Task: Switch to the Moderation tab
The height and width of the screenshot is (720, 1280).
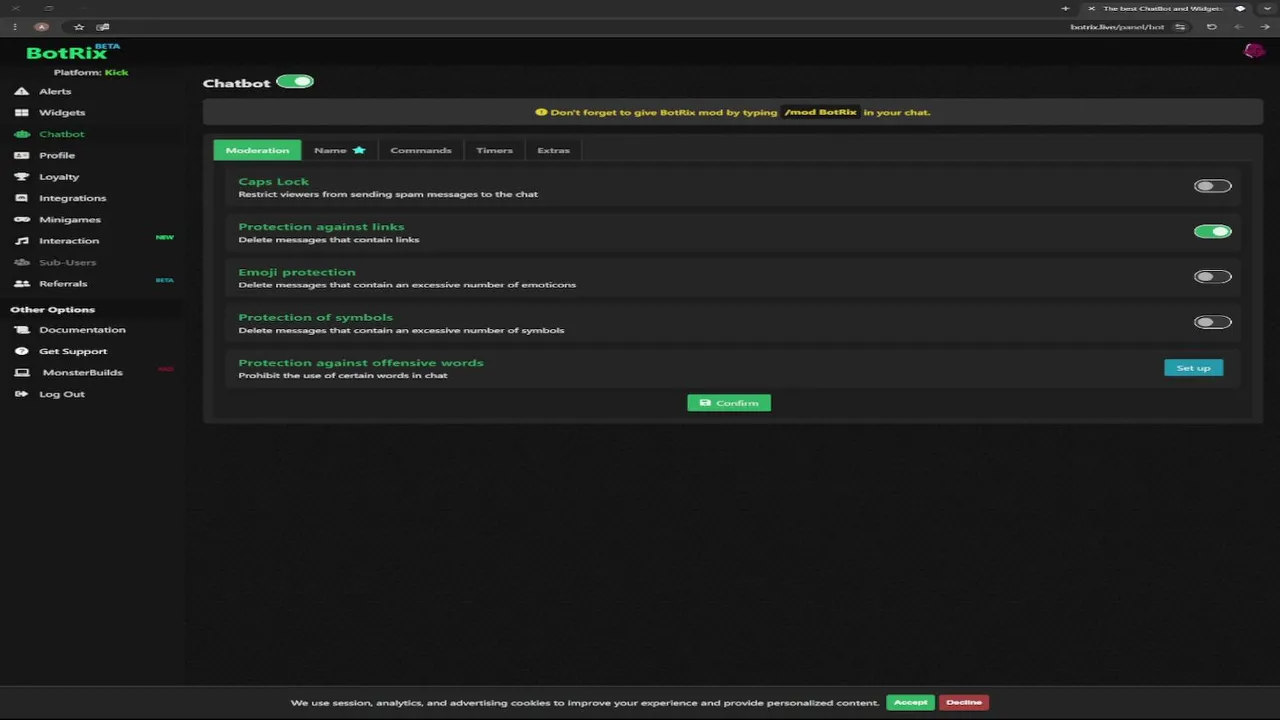Action: [x=257, y=150]
